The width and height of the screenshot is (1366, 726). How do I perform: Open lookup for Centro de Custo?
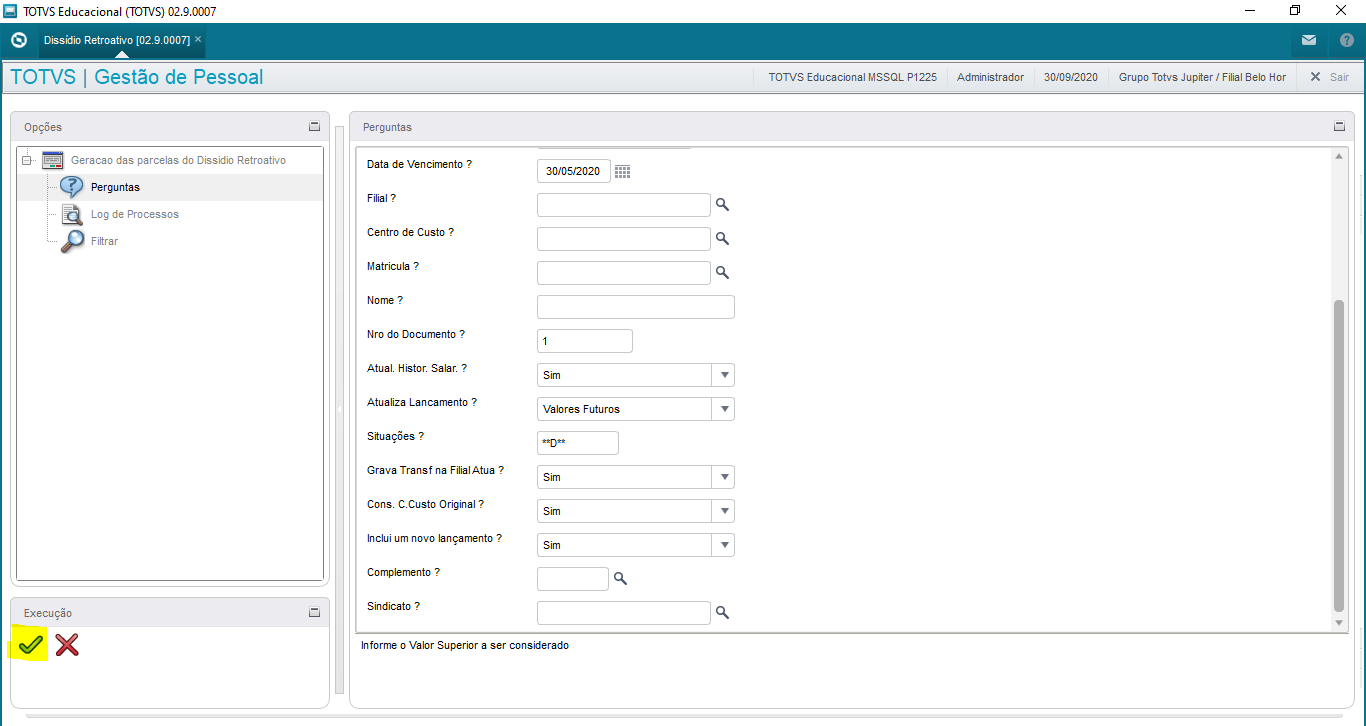[722, 239]
